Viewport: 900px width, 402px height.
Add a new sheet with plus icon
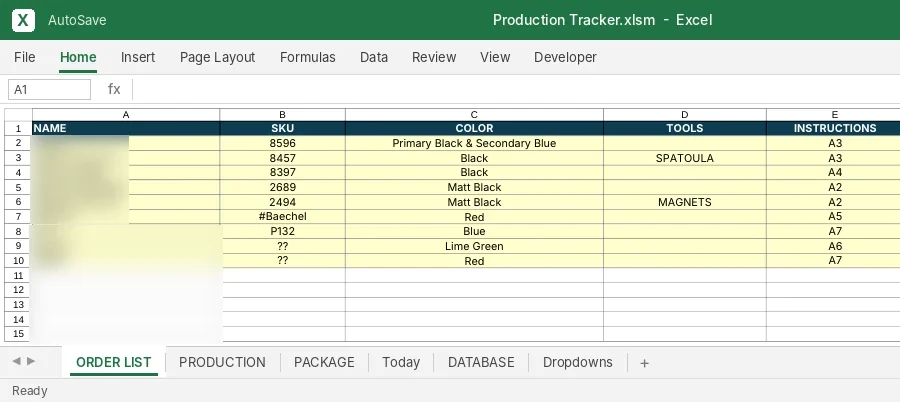pyautogui.click(x=644, y=363)
